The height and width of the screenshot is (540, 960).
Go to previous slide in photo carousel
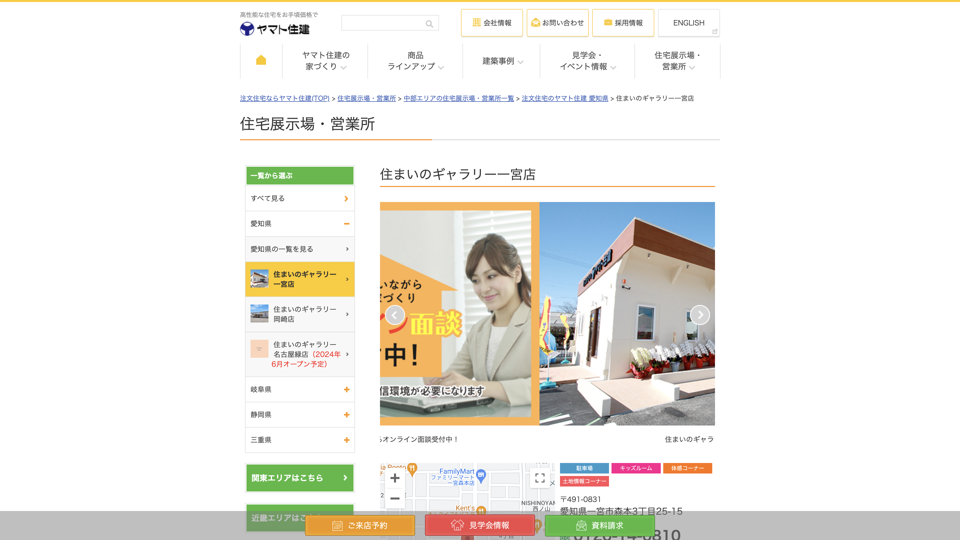tap(395, 315)
